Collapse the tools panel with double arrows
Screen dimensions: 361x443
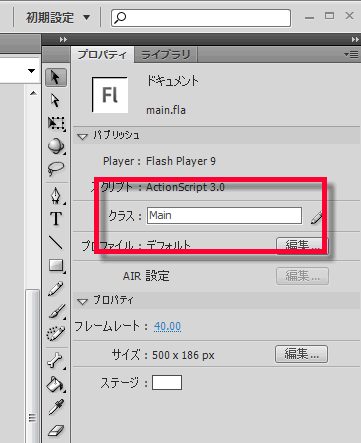[63, 40]
